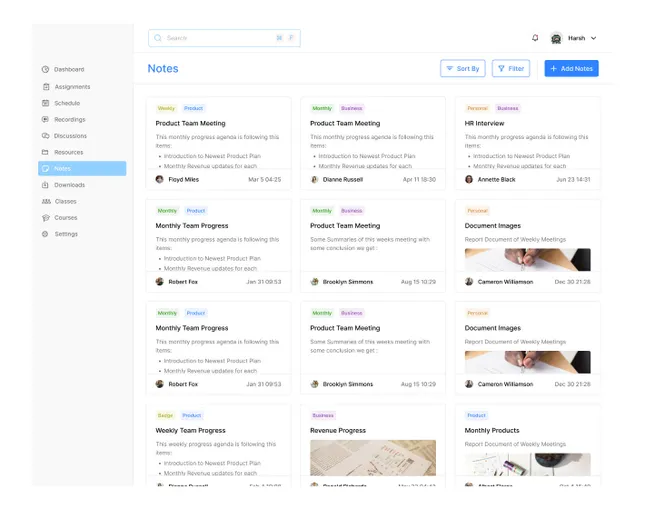Click the Recordings icon in sidebar
Image resolution: width=645 pixels, height=509 pixels.
(45, 119)
